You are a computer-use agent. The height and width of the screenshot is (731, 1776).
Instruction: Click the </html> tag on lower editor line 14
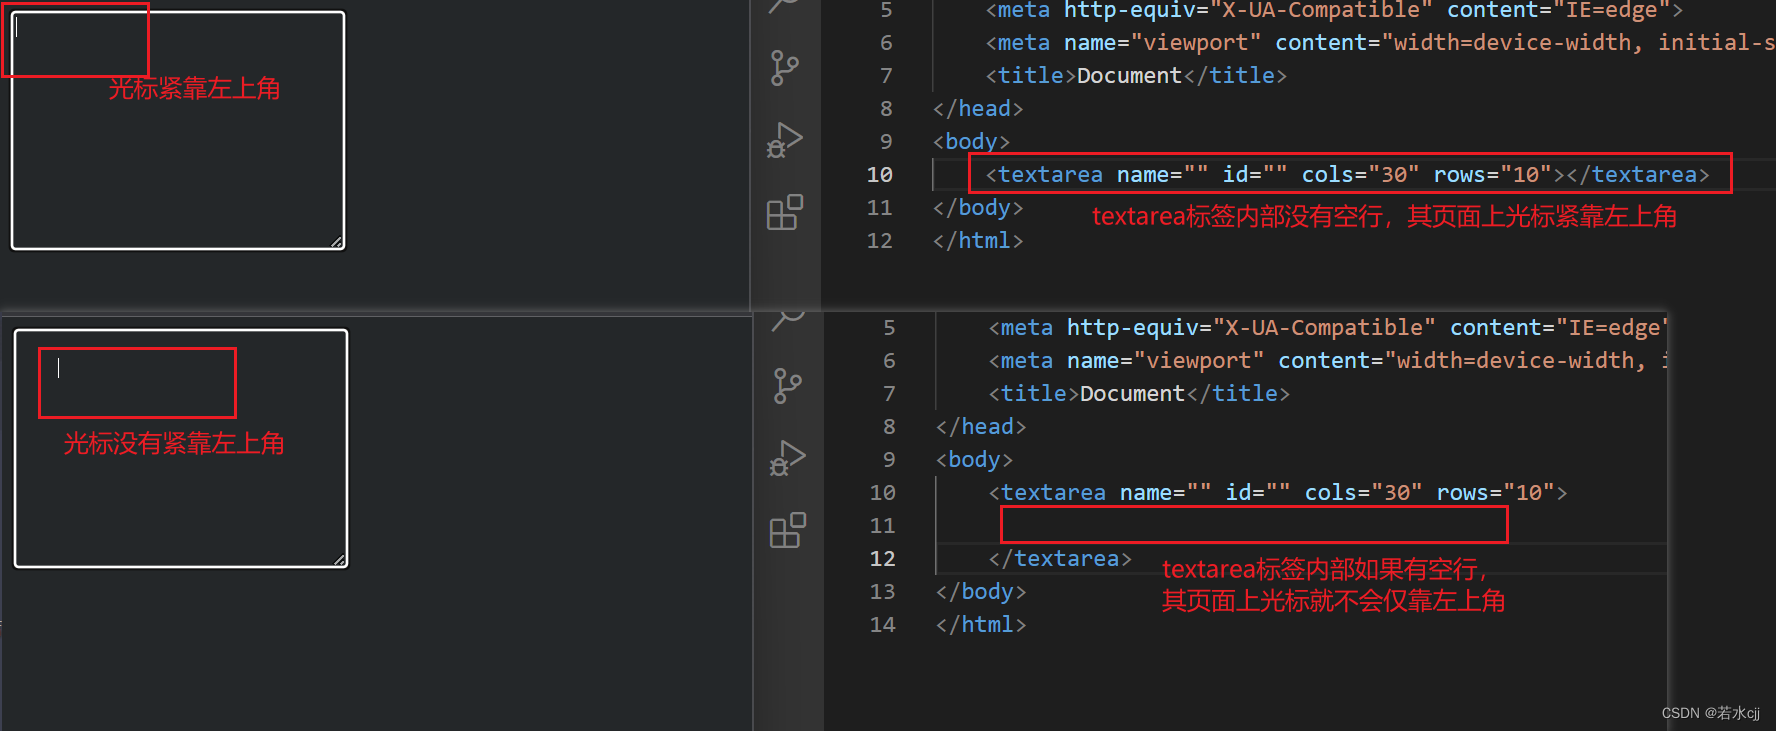click(981, 624)
